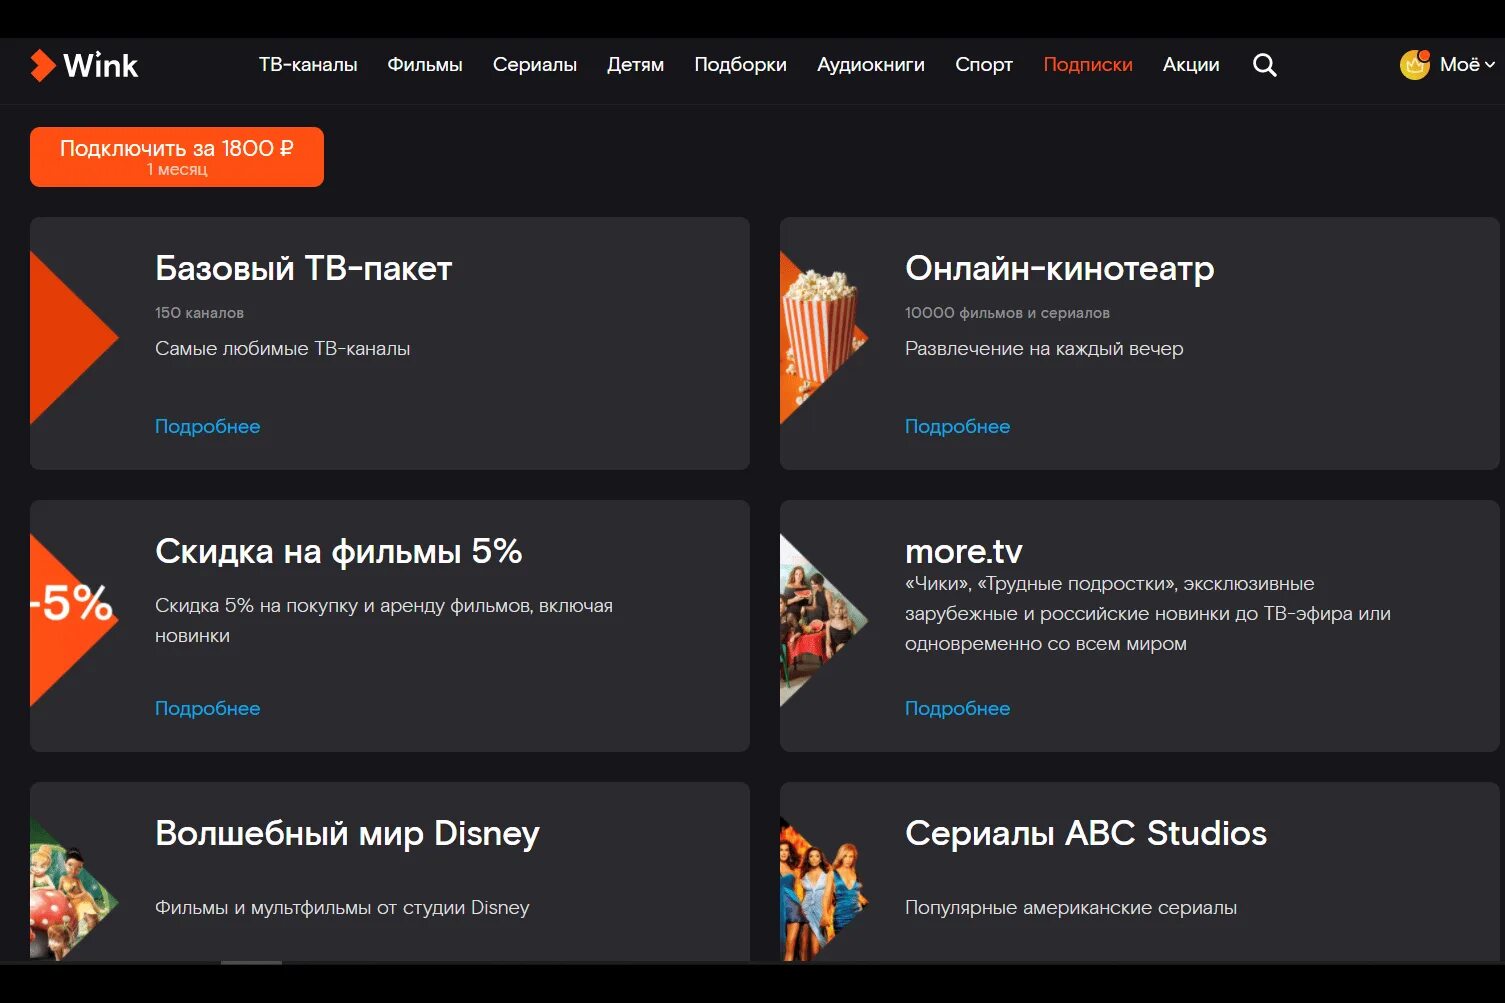Click the '150 каналов' text
This screenshot has height=1003, width=1505.
click(199, 313)
